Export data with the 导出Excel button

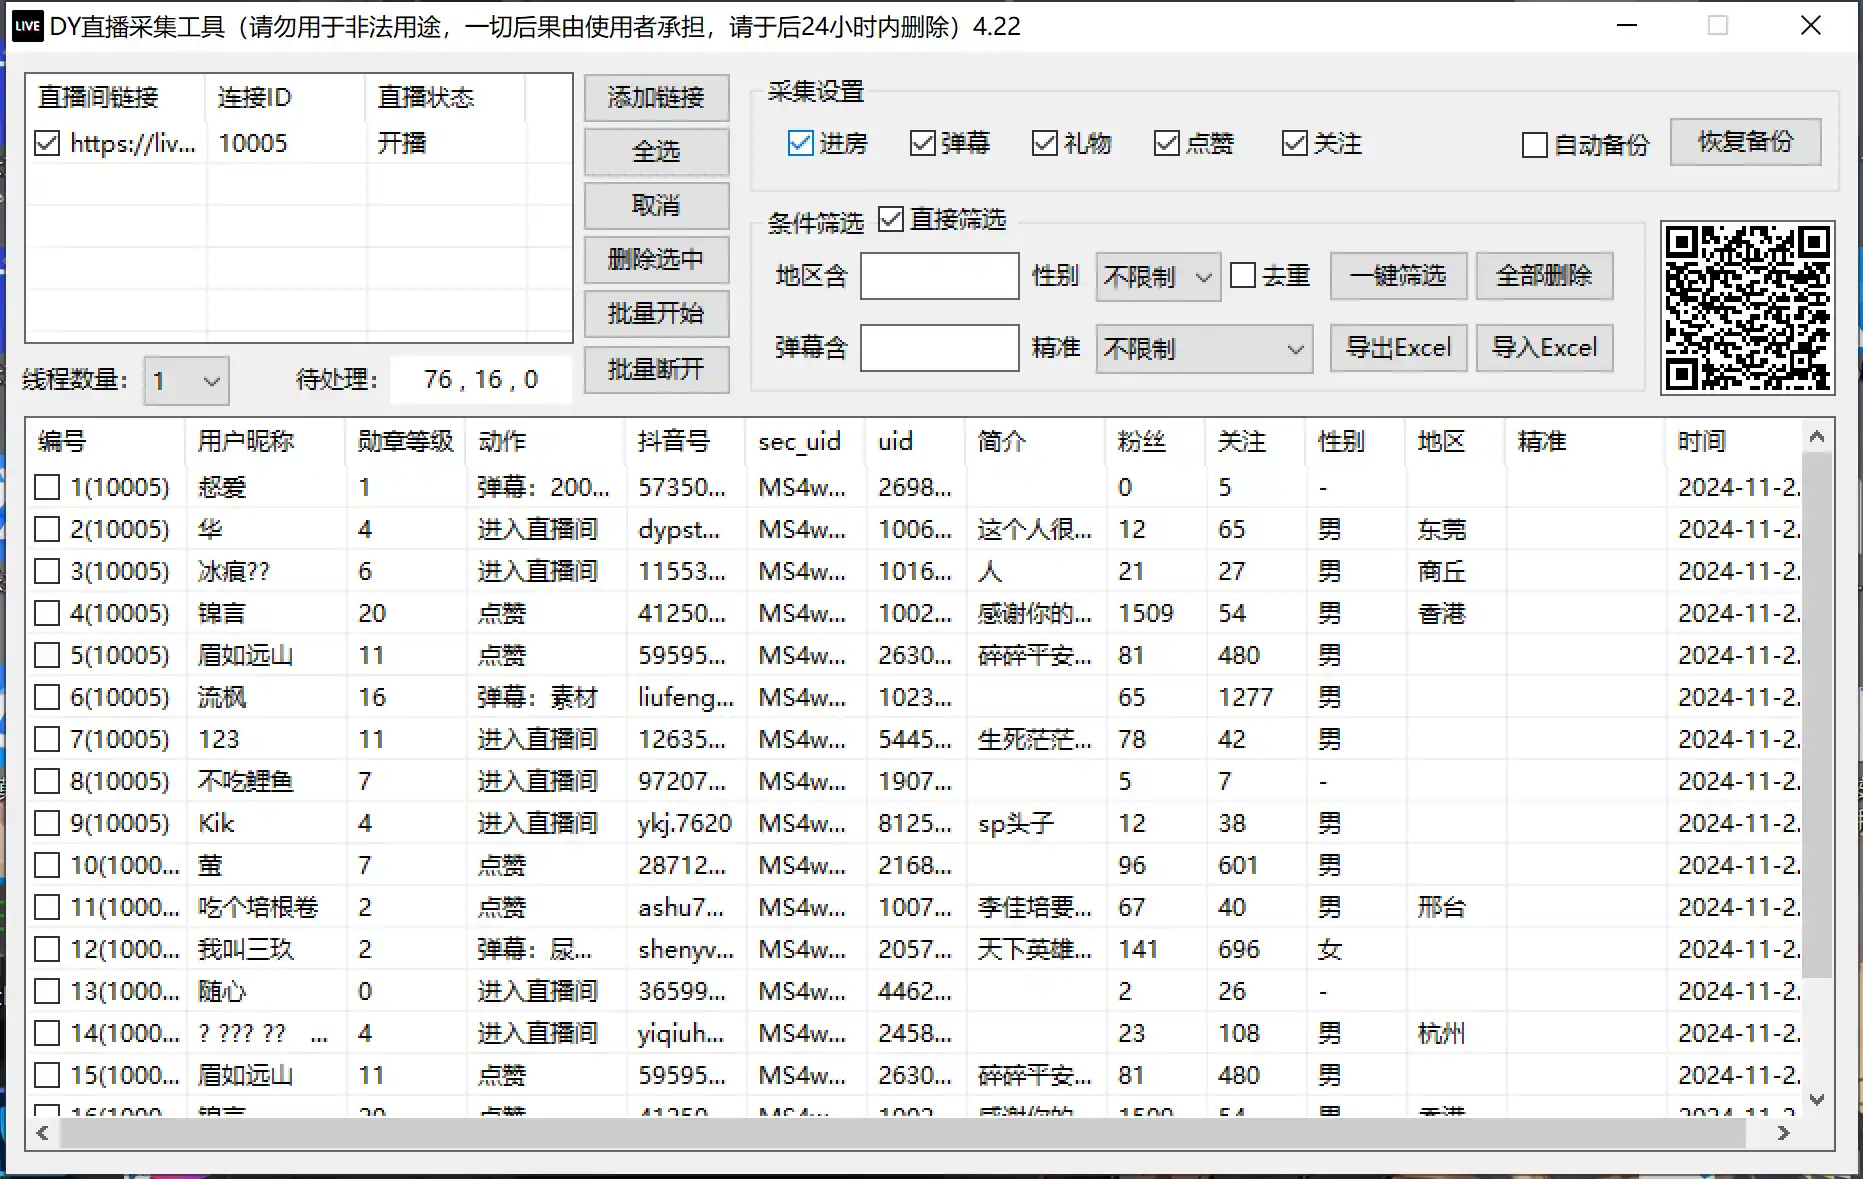click(1398, 348)
